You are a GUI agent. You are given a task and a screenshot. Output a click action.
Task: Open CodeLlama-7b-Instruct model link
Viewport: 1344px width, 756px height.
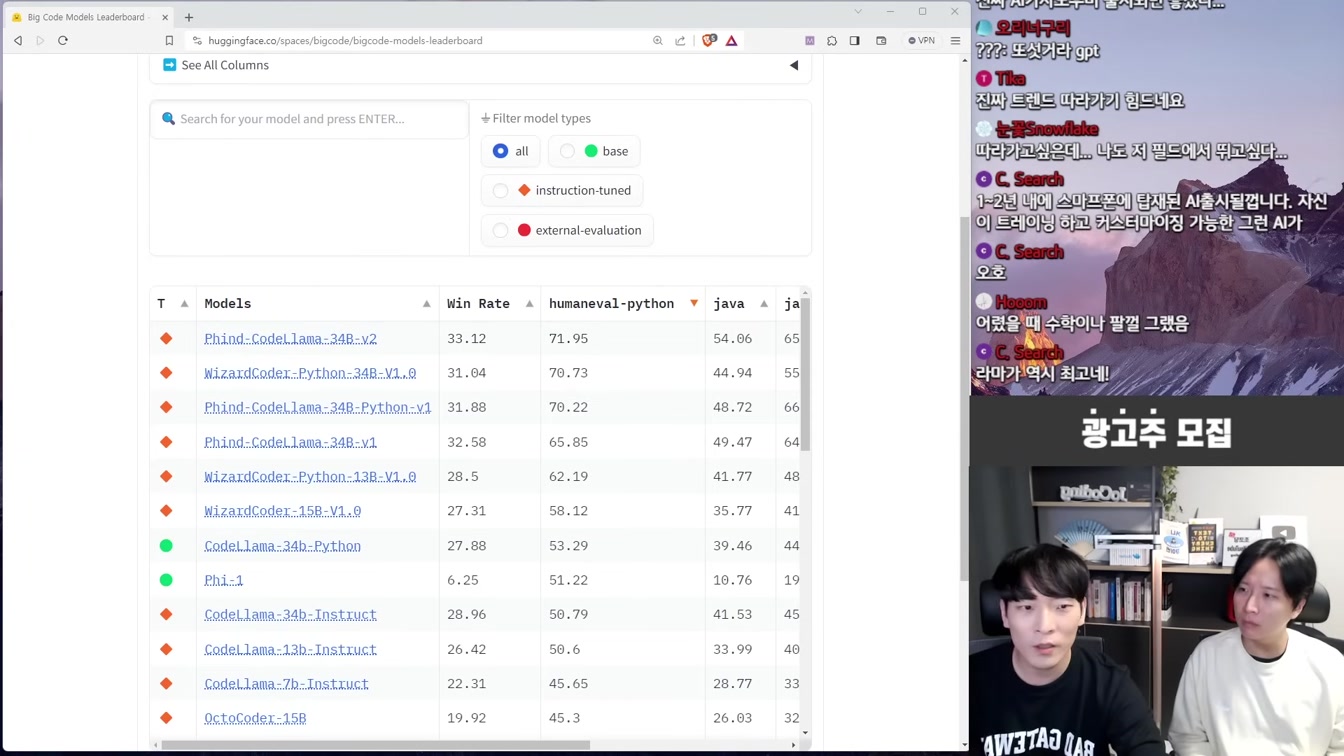[286, 684]
